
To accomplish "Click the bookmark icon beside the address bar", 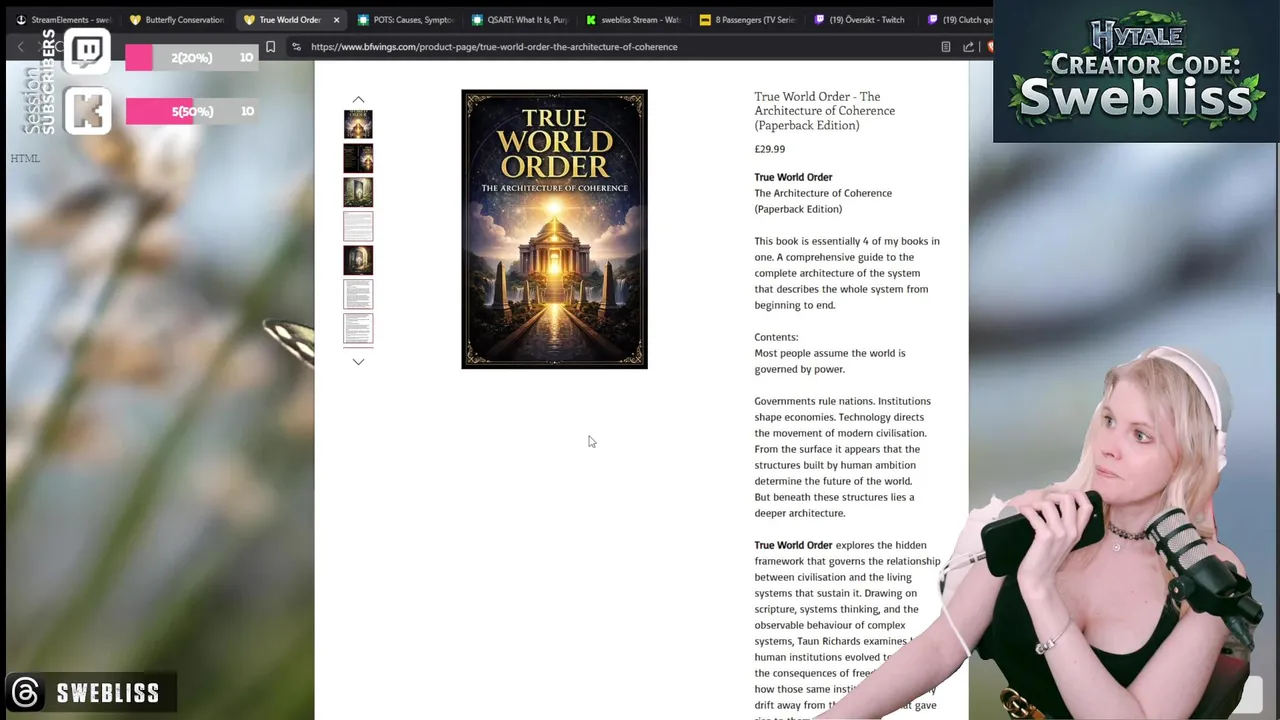I will coord(270,47).
